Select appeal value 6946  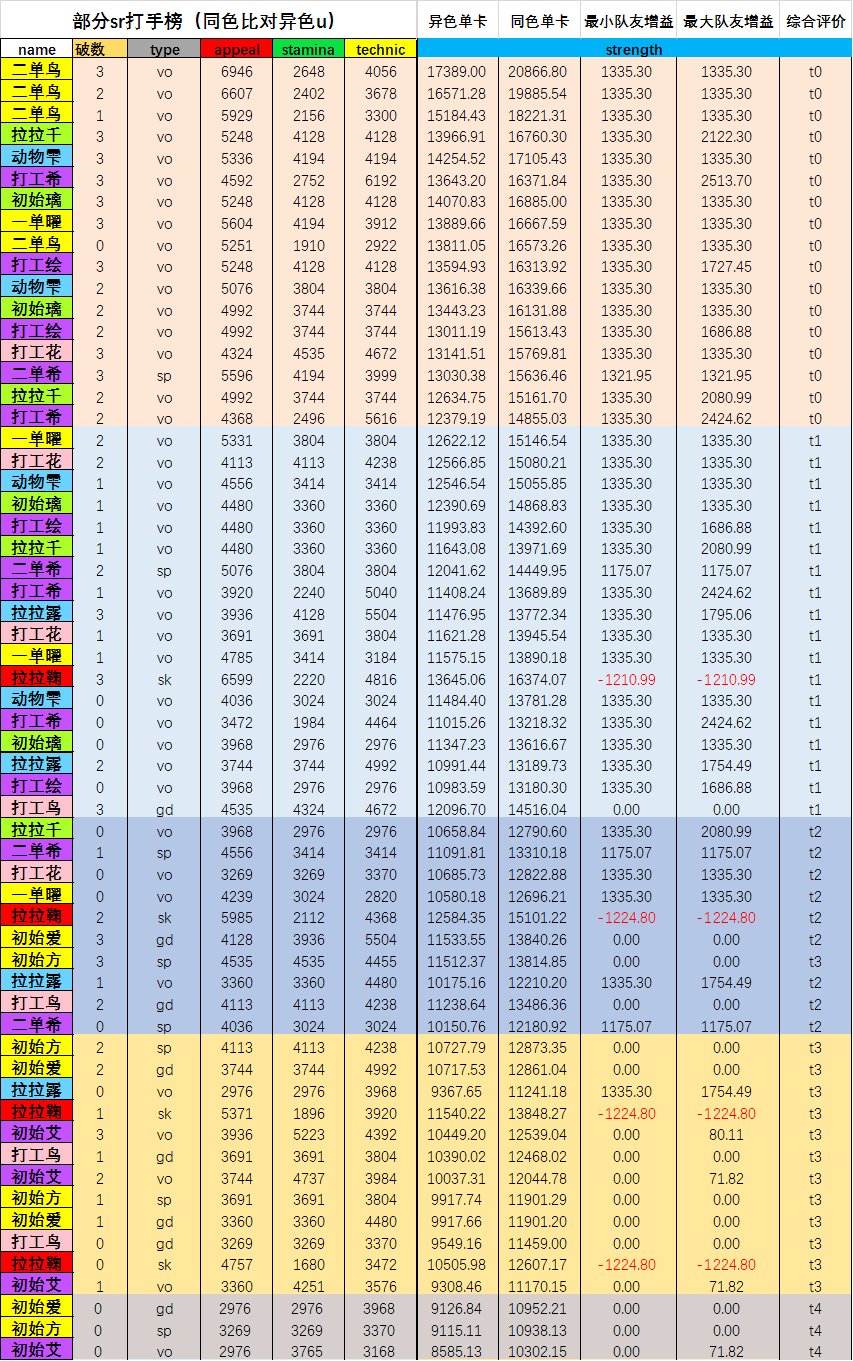[x=236, y=71]
